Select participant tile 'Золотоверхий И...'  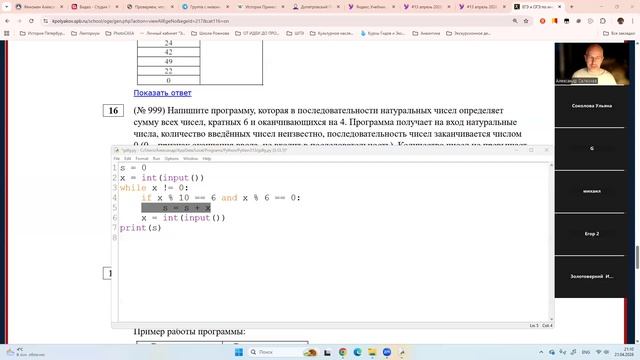click(591, 276)
